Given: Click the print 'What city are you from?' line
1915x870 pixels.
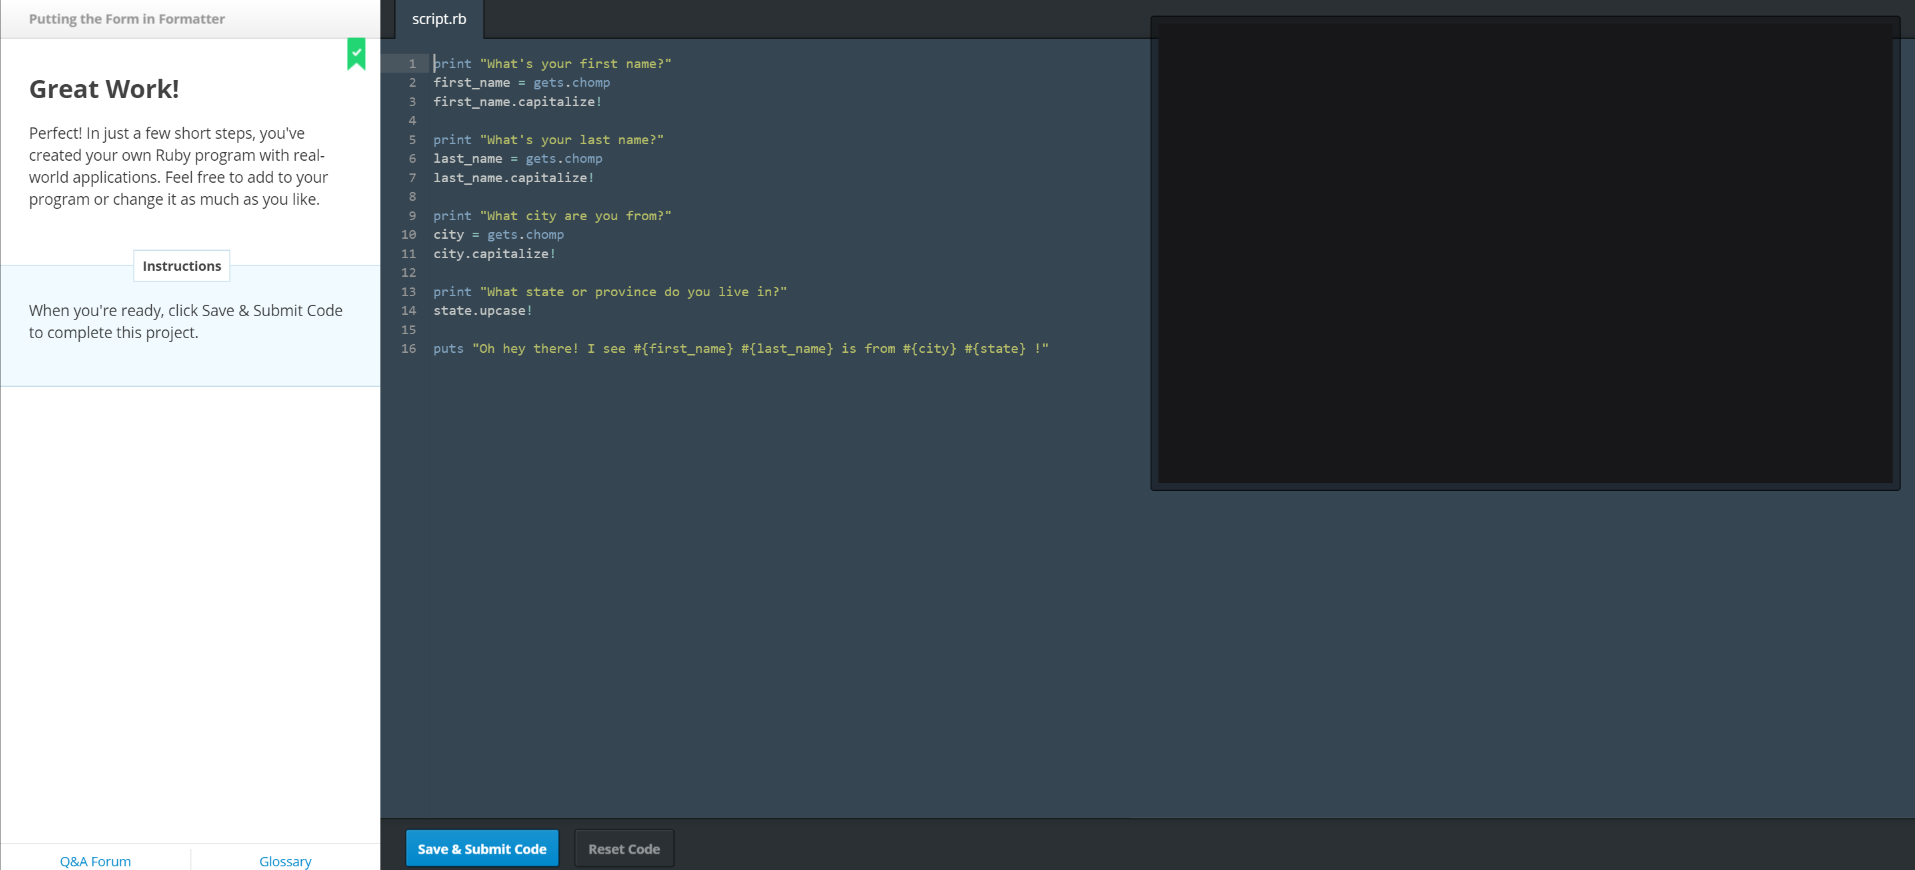Looking at the screenshot, I should [552, 216].
